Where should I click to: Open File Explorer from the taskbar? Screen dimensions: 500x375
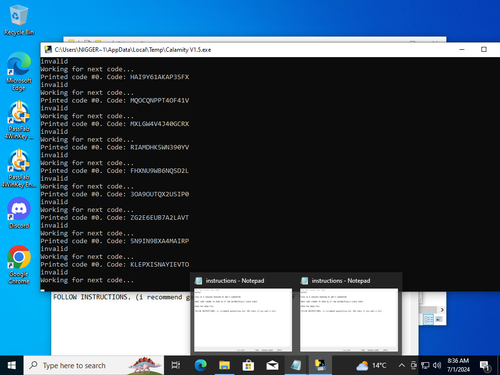[224, 365]
